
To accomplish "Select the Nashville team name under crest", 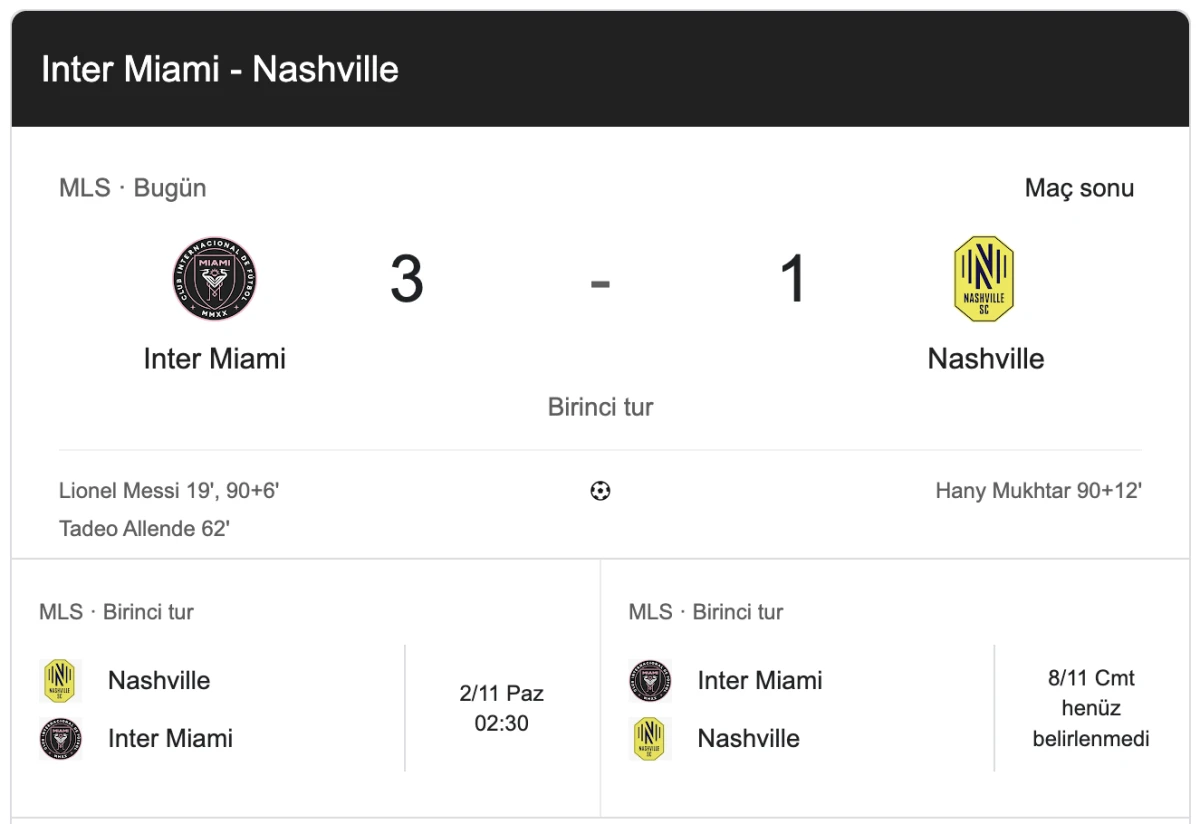I will coord(986,359).
